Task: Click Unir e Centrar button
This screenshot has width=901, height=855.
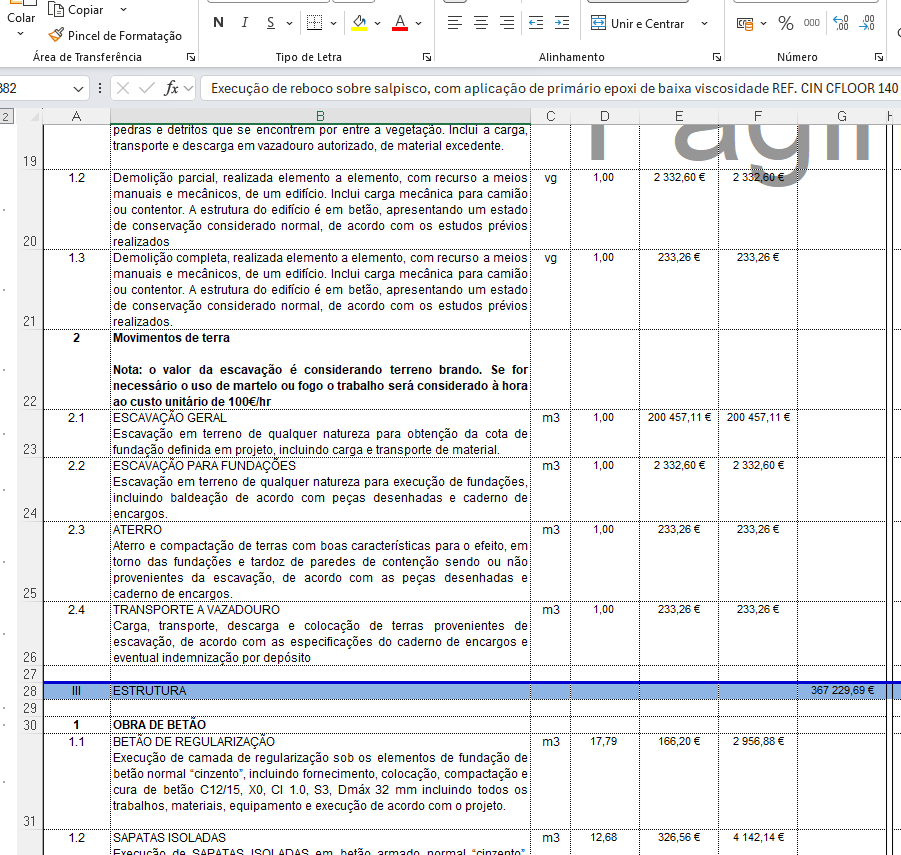Action: pos(638,24)
